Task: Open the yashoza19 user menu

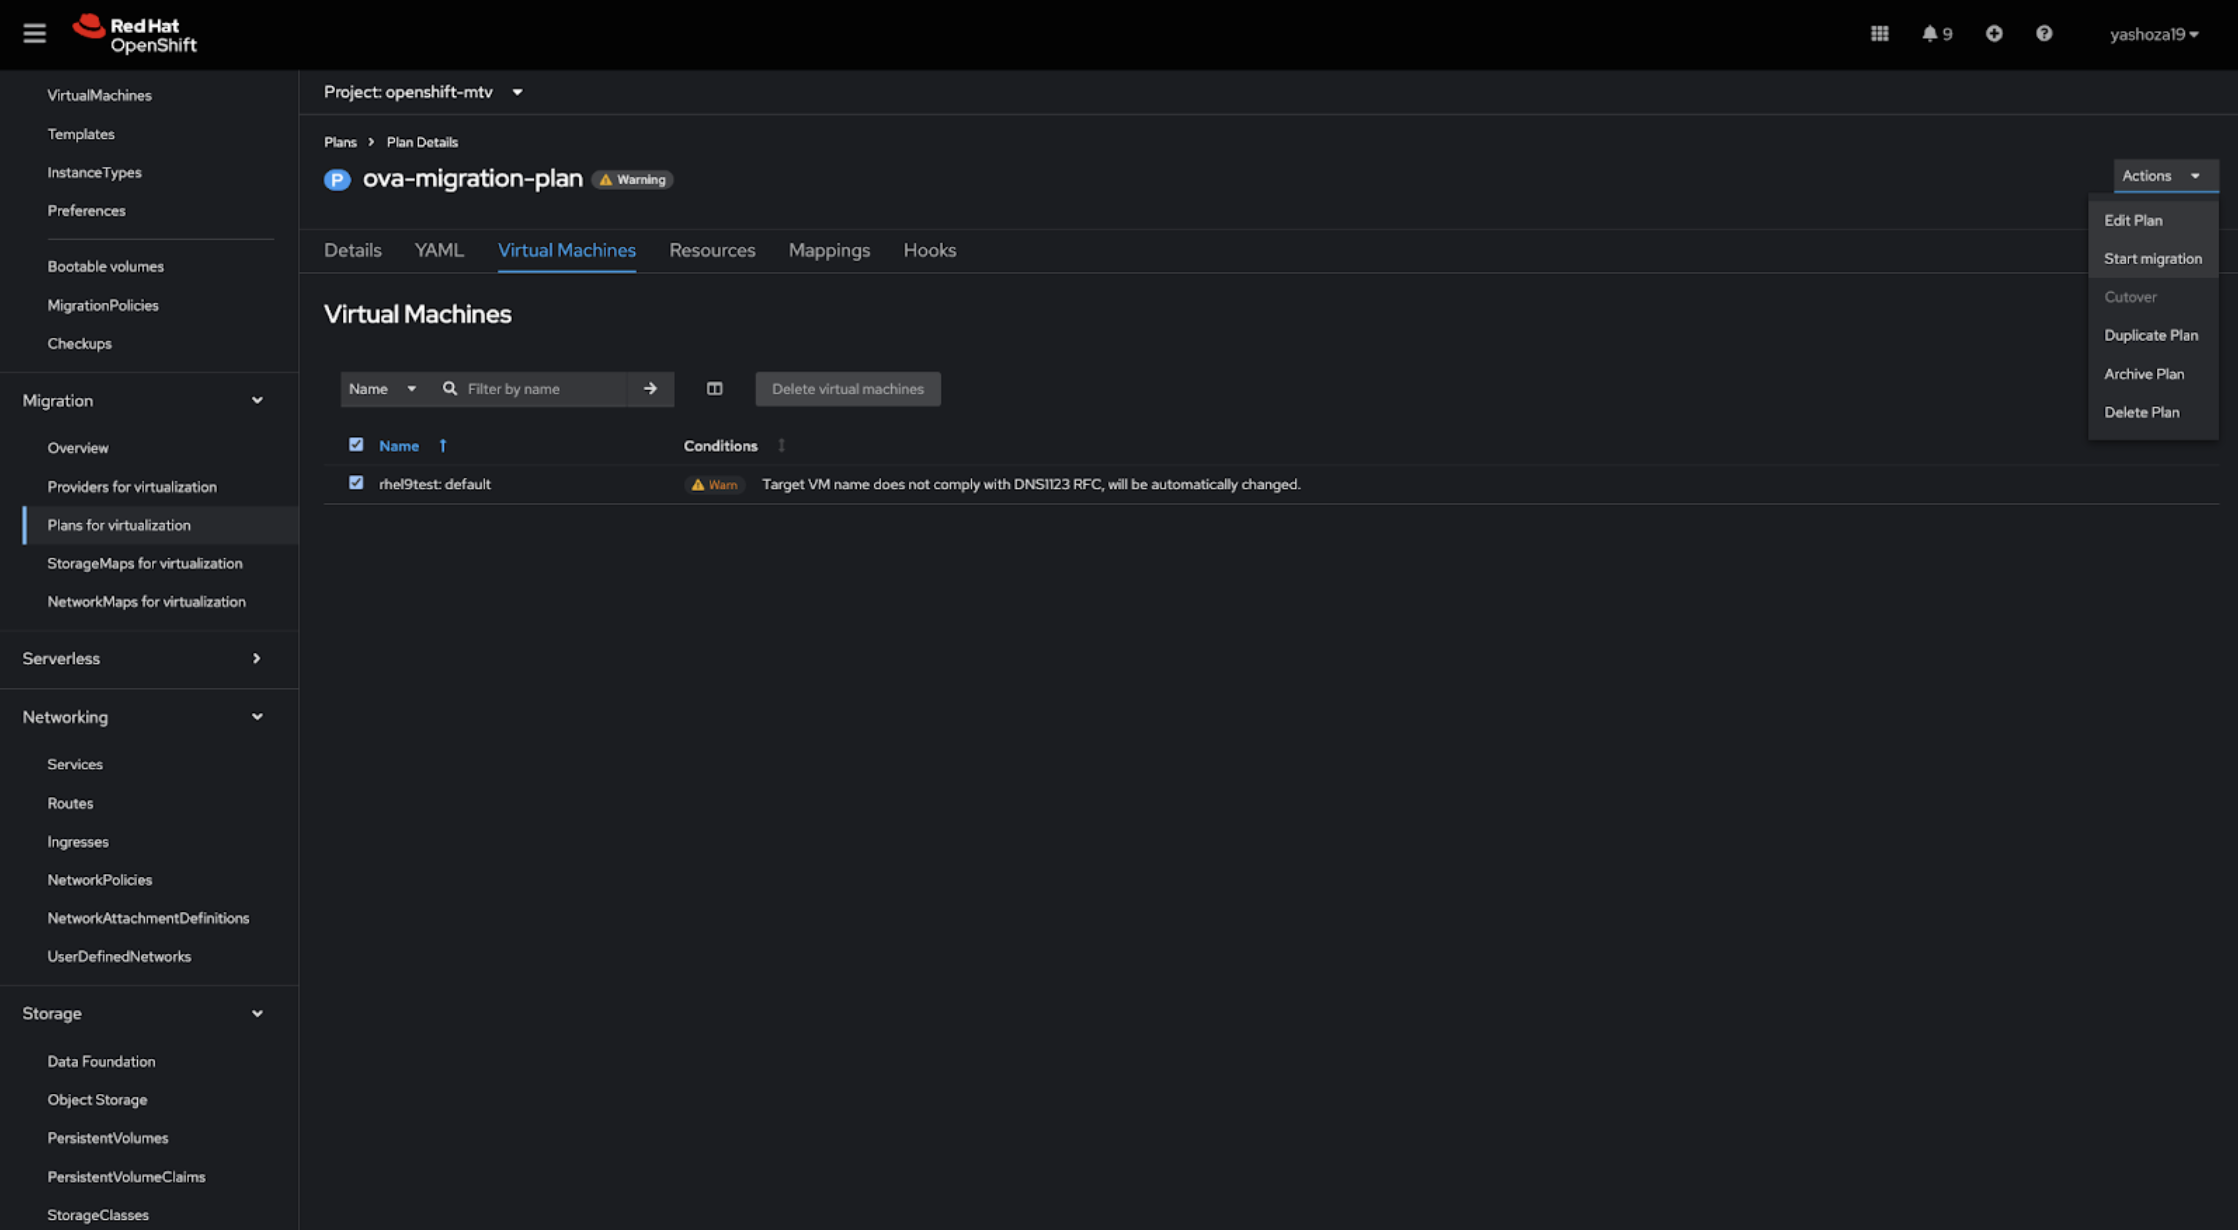Action: click(x=2153, y=34)
